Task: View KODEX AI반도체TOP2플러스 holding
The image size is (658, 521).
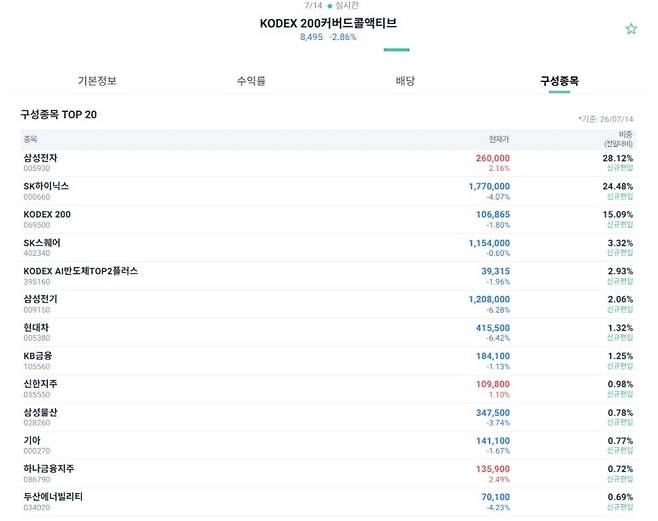Action: click(328, 276)
